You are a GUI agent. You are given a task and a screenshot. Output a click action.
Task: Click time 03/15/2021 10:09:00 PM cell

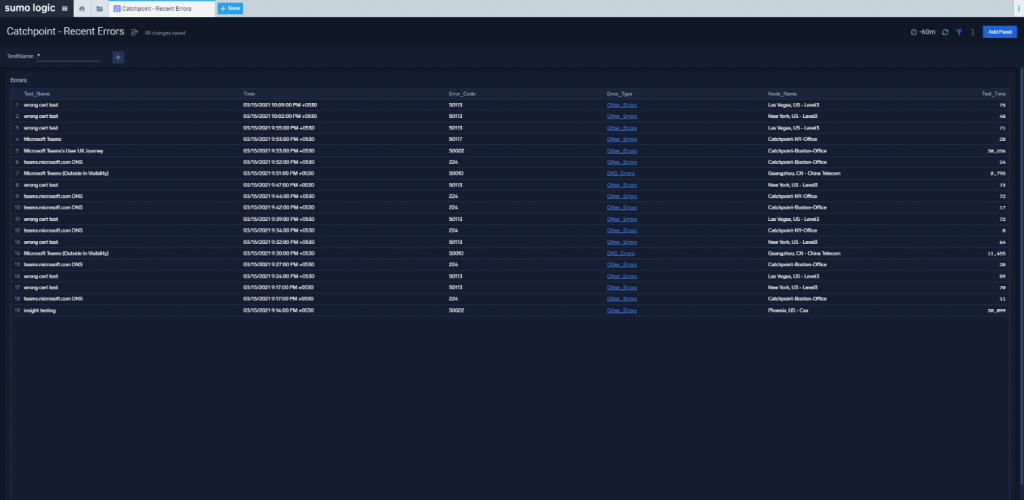coord(280,105)
